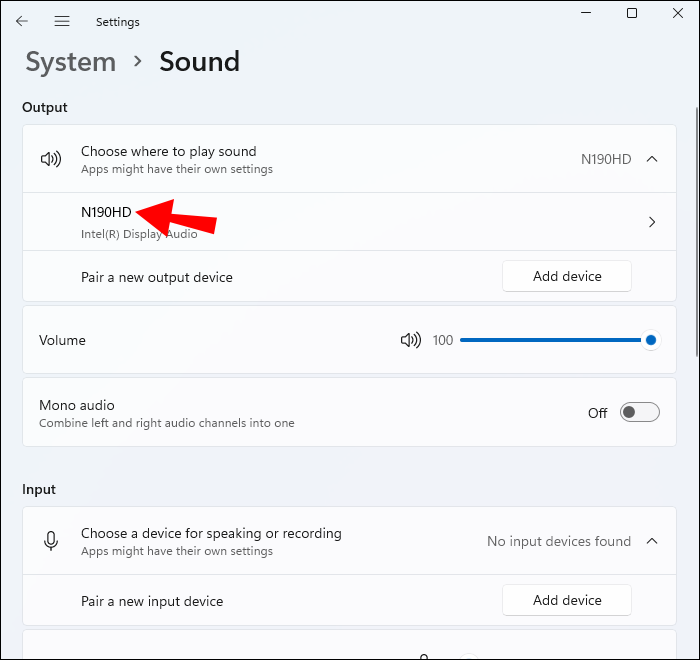Viewport: 700px width, 660px height.
Task: Close the Settings window
Action: (x=678, y=13)
